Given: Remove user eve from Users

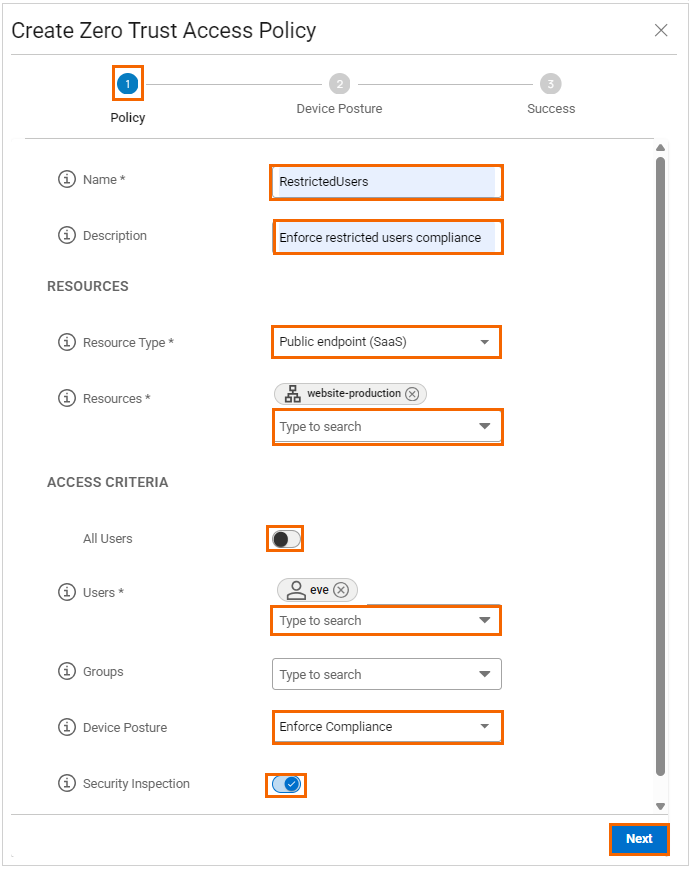Looking at the screenshot, I should 341,590.
